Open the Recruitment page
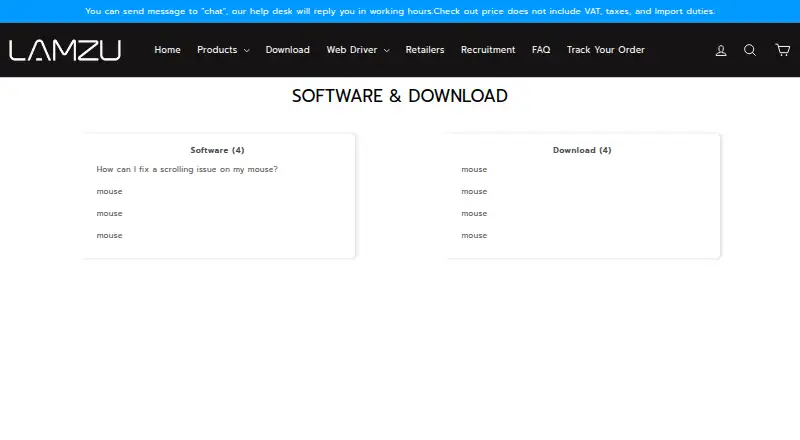This screenshot has height=440, width=800. pos(488,50)
